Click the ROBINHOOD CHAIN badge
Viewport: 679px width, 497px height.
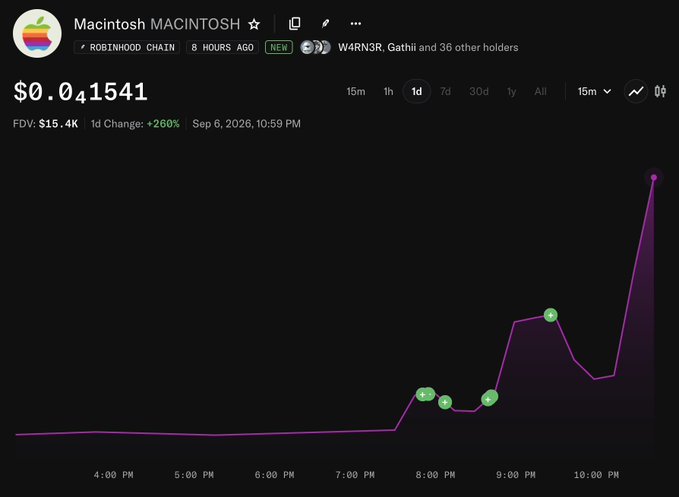(127, 47)
